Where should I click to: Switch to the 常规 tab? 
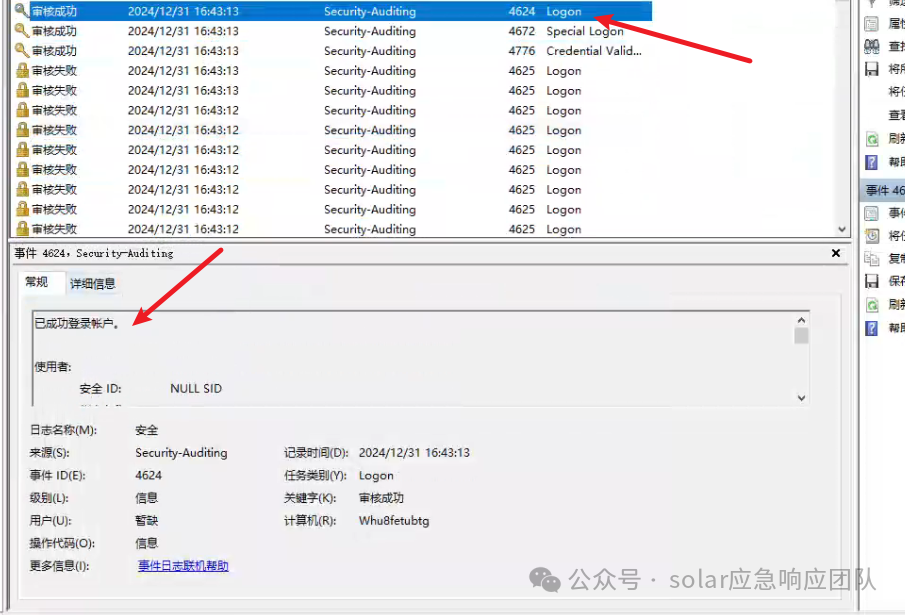pyautogui.click(x=37, y=283)
